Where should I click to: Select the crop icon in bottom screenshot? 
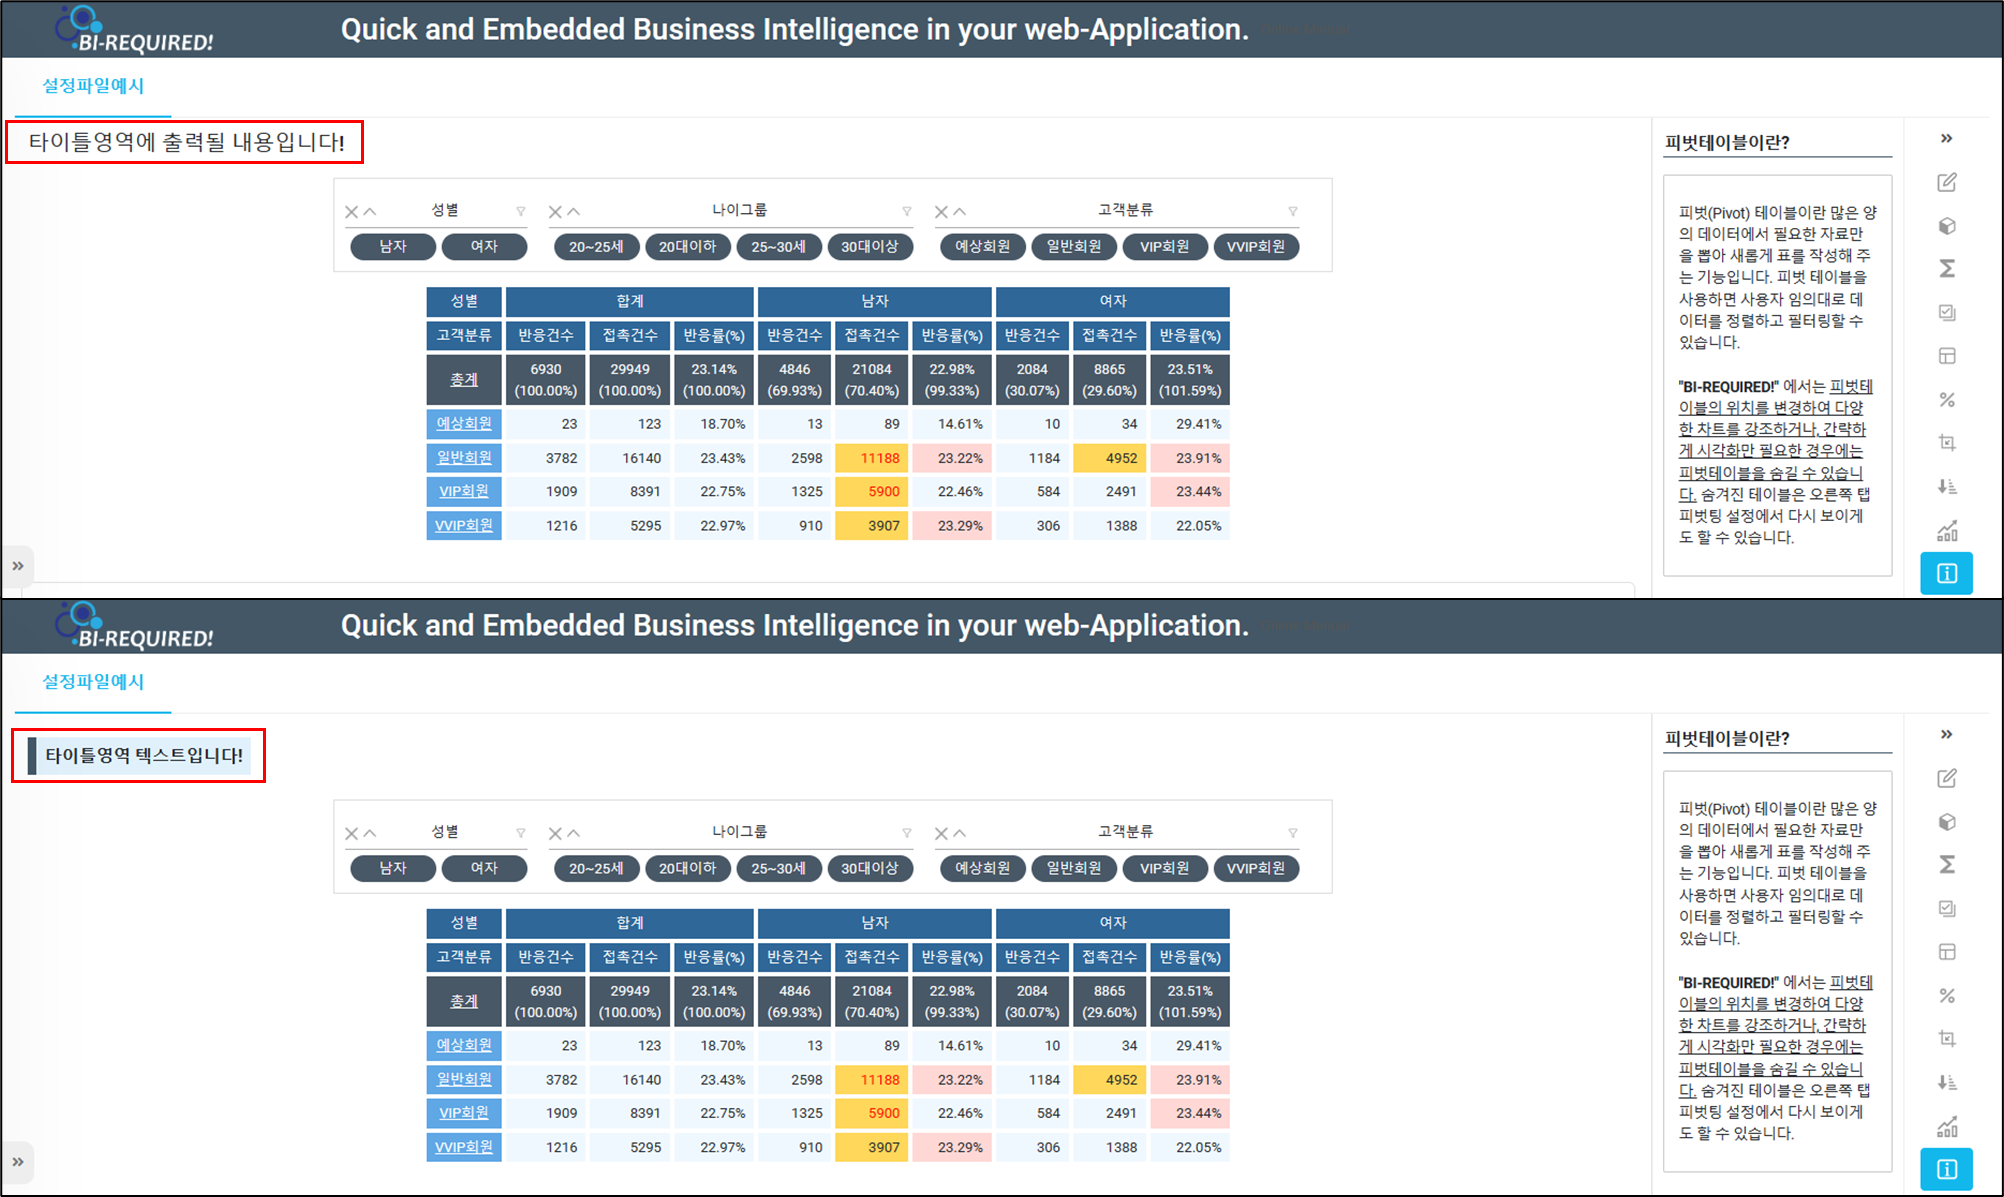coord(1946,1039)
